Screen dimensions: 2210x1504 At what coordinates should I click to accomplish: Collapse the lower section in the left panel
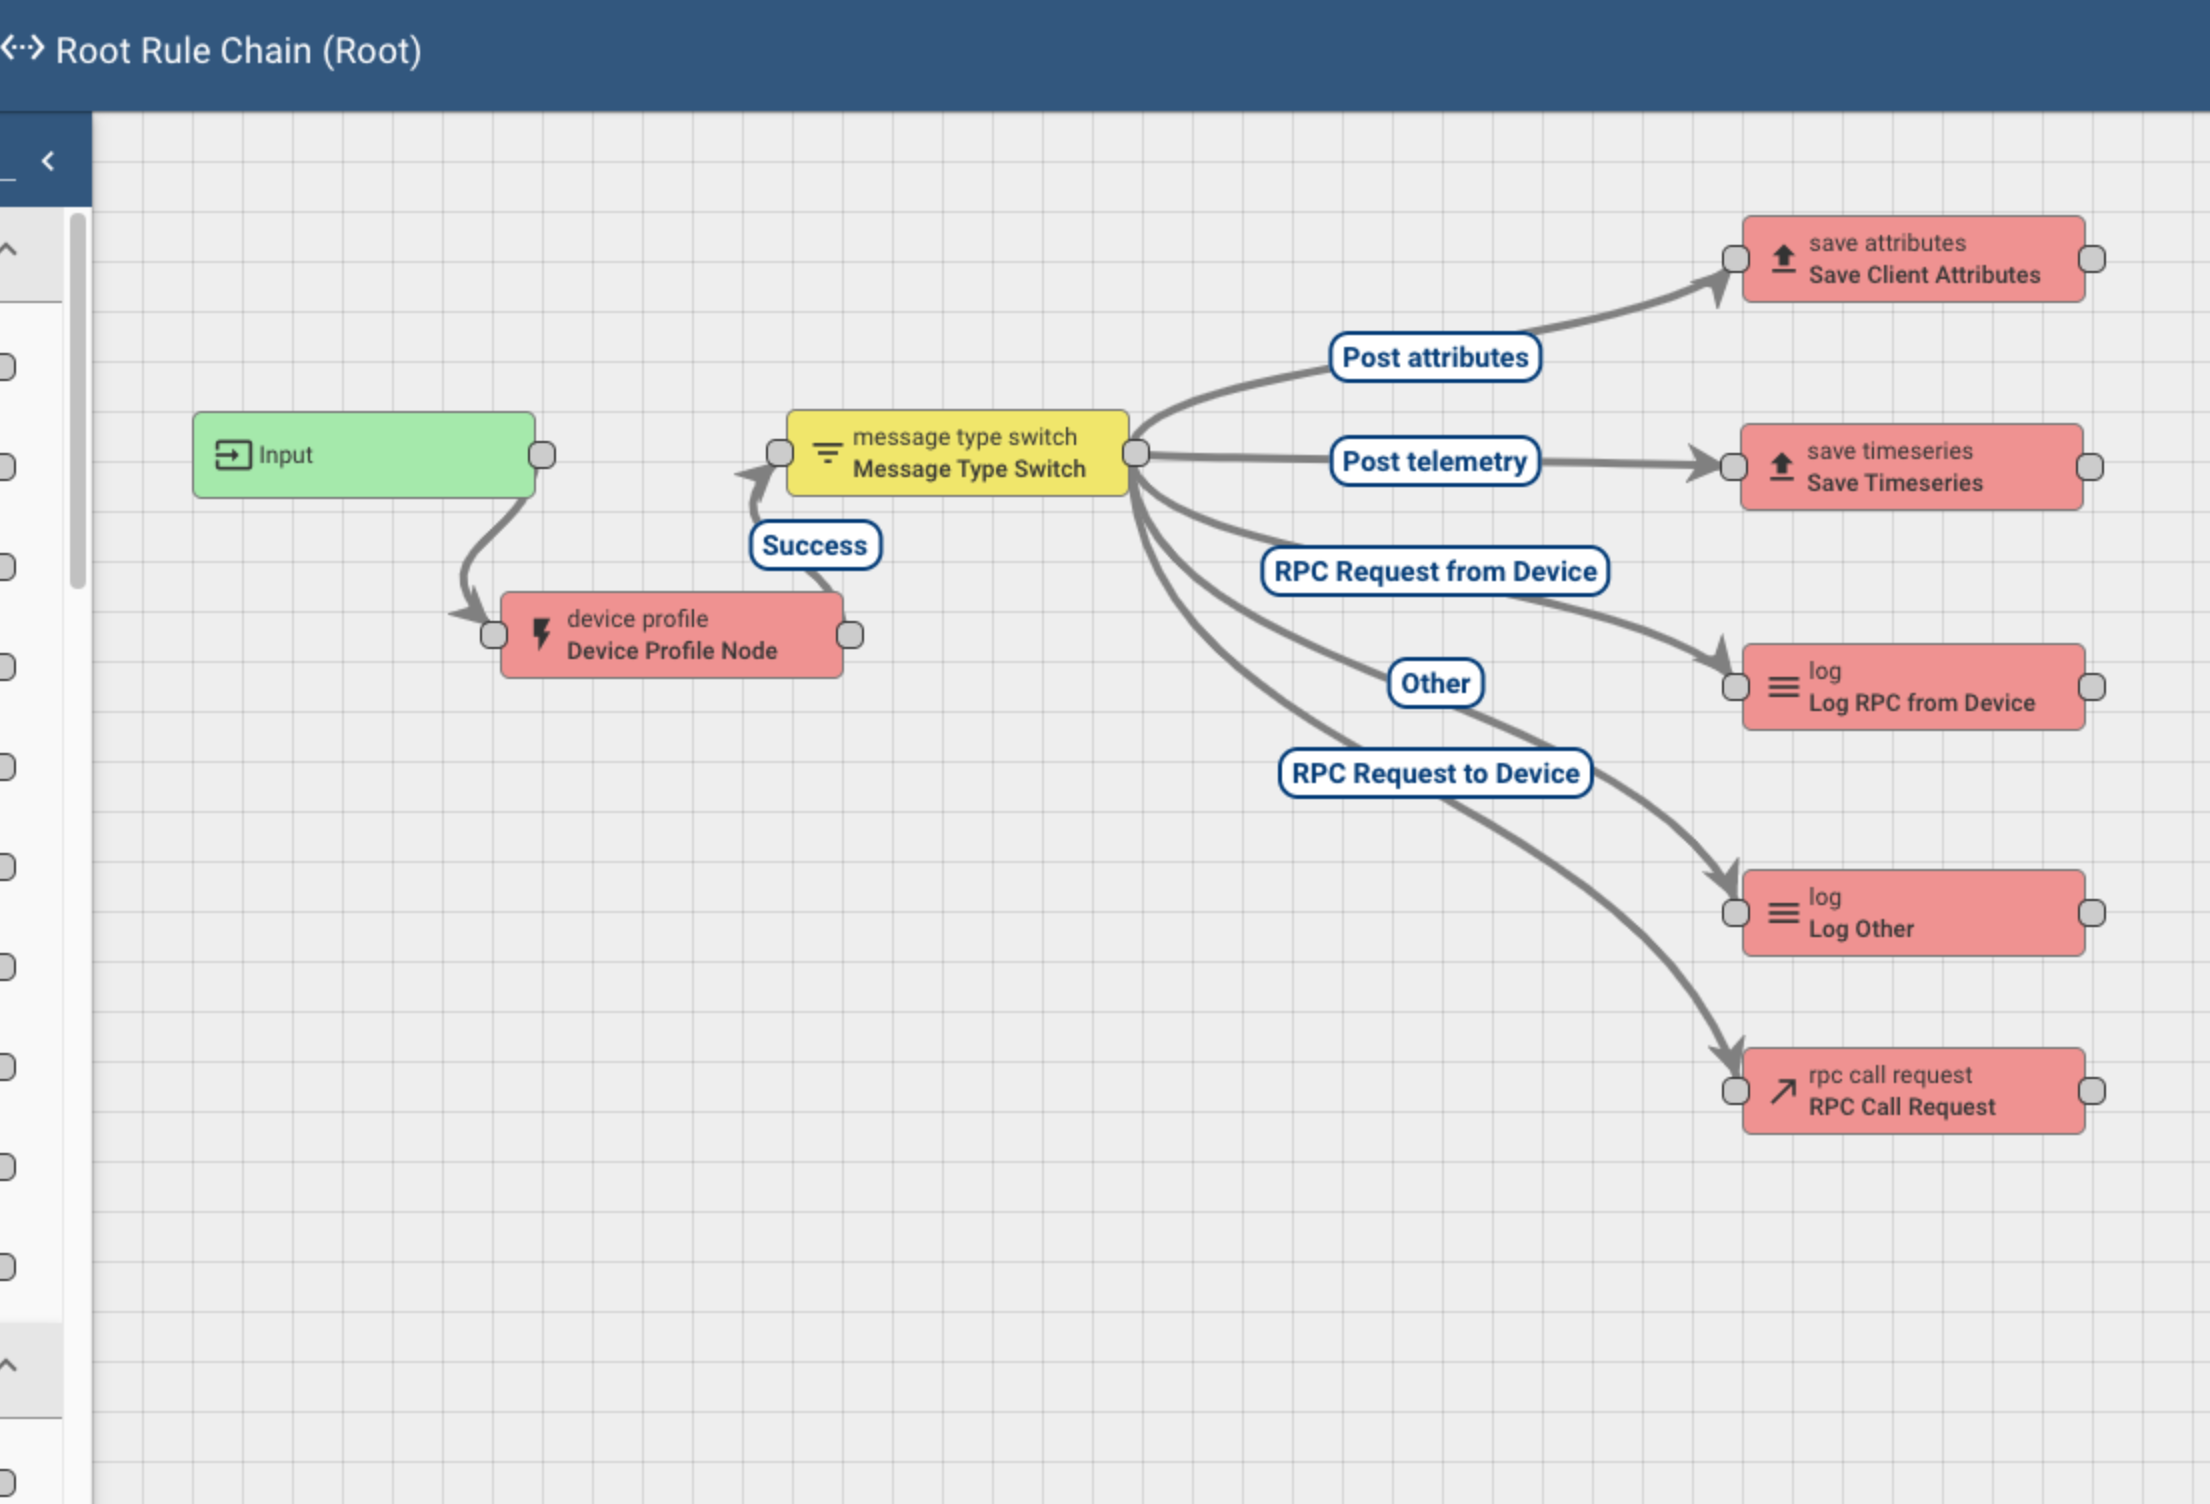(x=10, y=1366)
